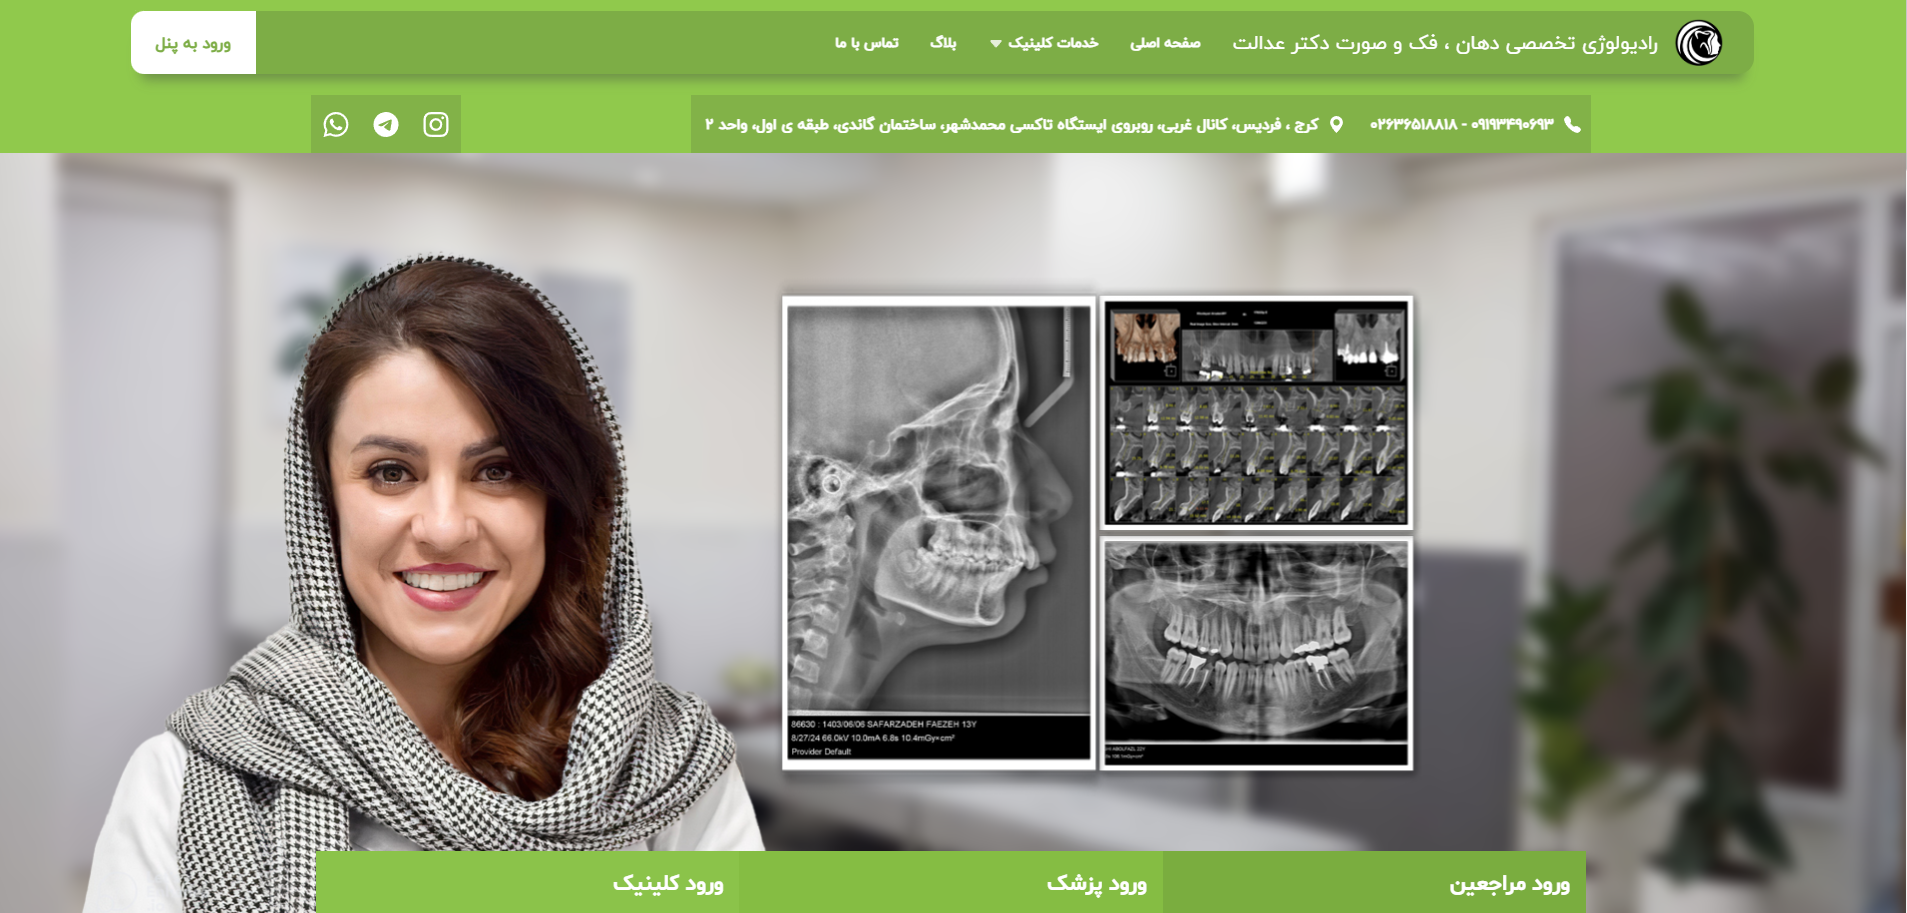
Task: Open the WhatsApp icon link
Action: [x=336, y=124]
